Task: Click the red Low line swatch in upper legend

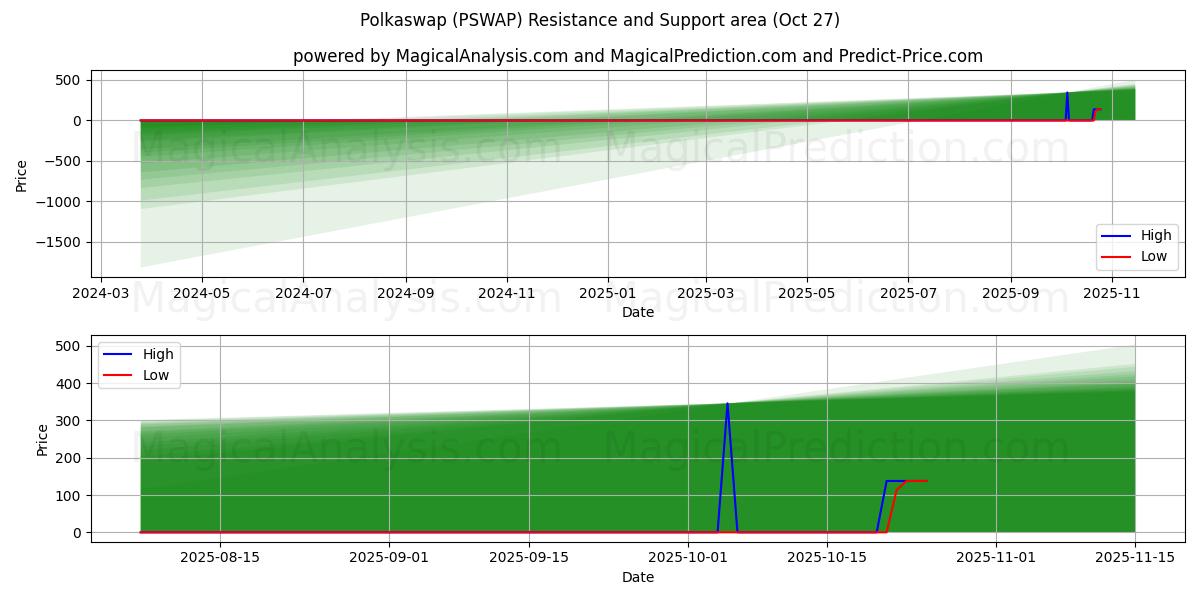Action: tap(1116, 256)
